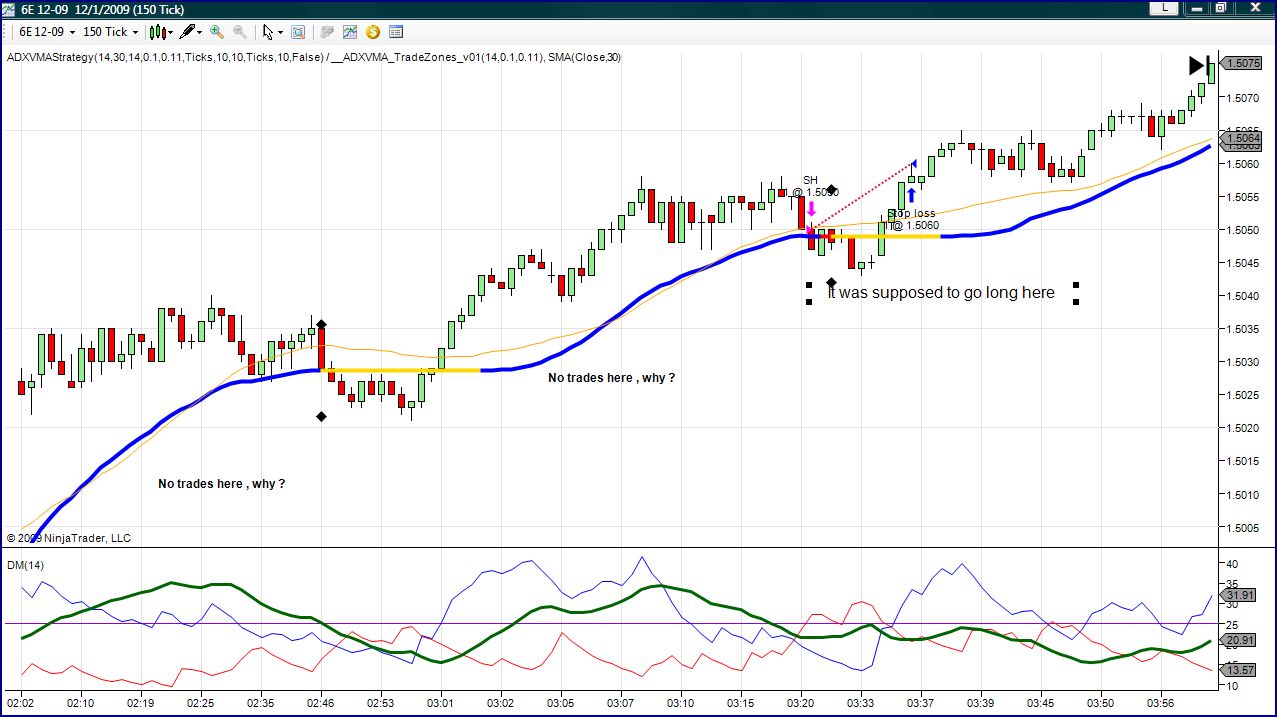Open the Strategies toolbar icon

[327, 32]
